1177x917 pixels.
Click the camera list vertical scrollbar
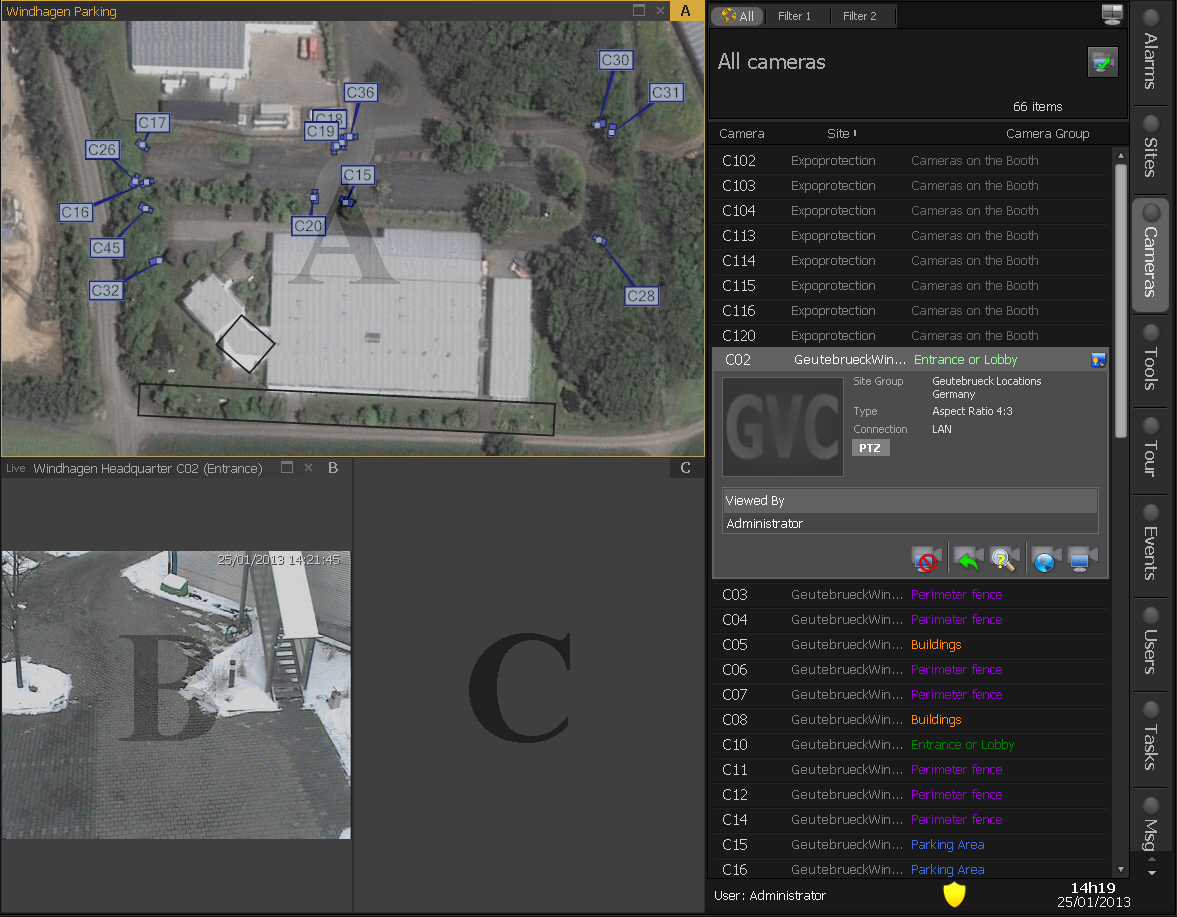tap(1120, 300)
